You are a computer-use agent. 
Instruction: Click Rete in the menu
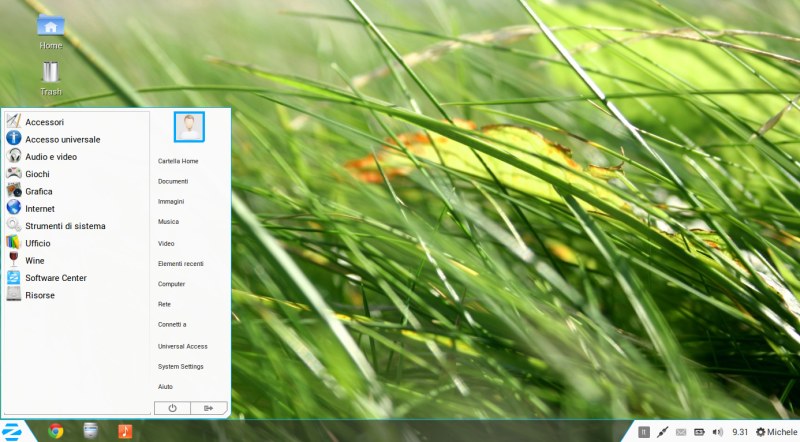click(x=164, y=304)
